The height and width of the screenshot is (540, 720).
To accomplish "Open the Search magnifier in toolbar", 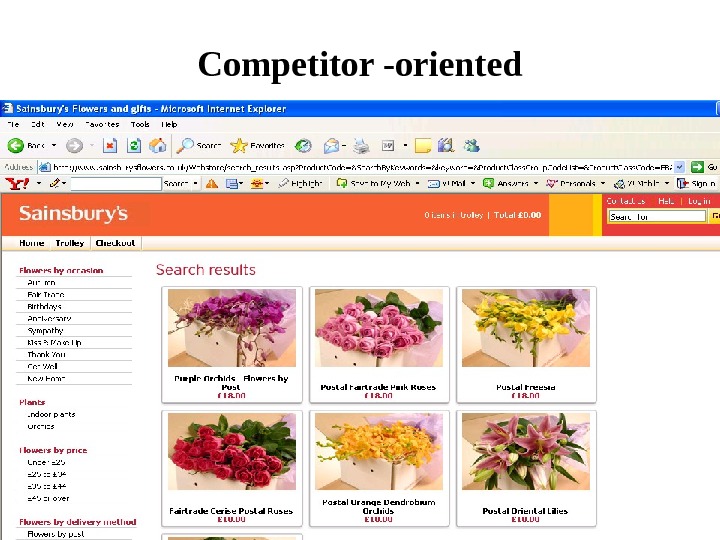I will (185, 146).
